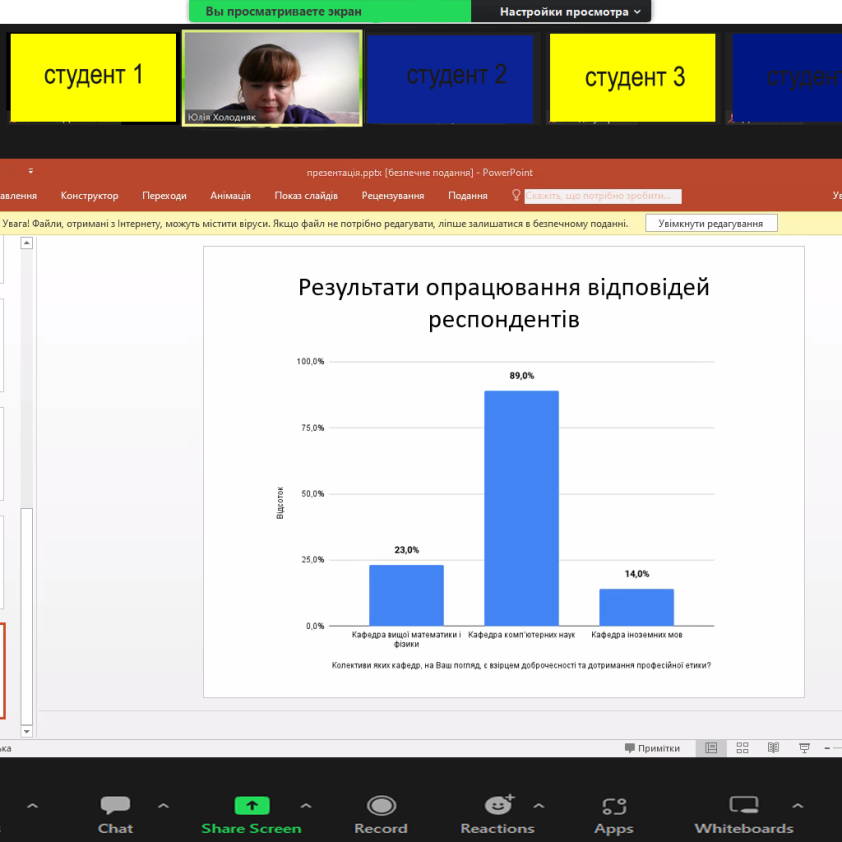Viewport: 842px width, 842px height.
Task: Switch to Normal view icon
Action: click(711, 748)
